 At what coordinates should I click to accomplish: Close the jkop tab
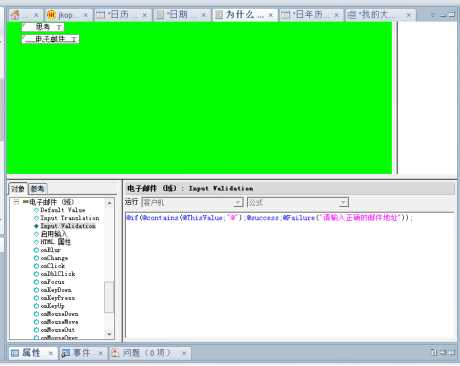click(86, 15)
